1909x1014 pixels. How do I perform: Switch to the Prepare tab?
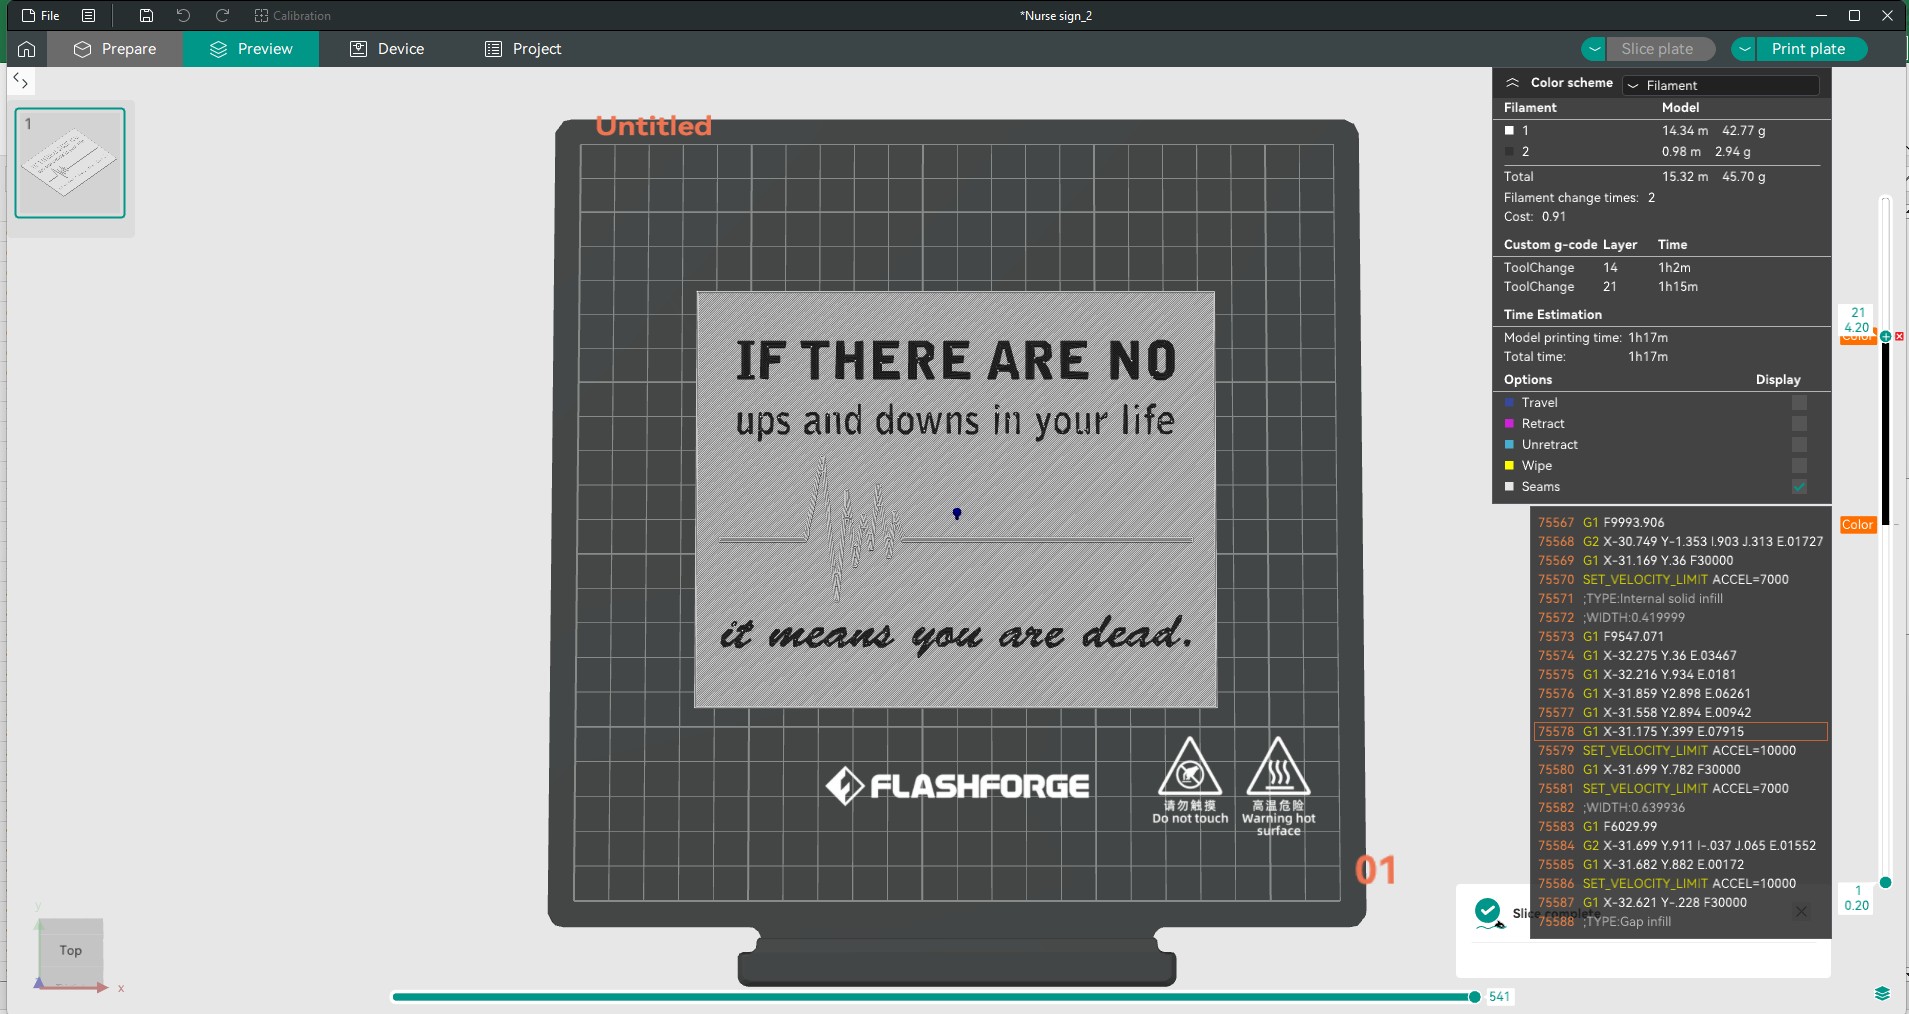(115, 49)
